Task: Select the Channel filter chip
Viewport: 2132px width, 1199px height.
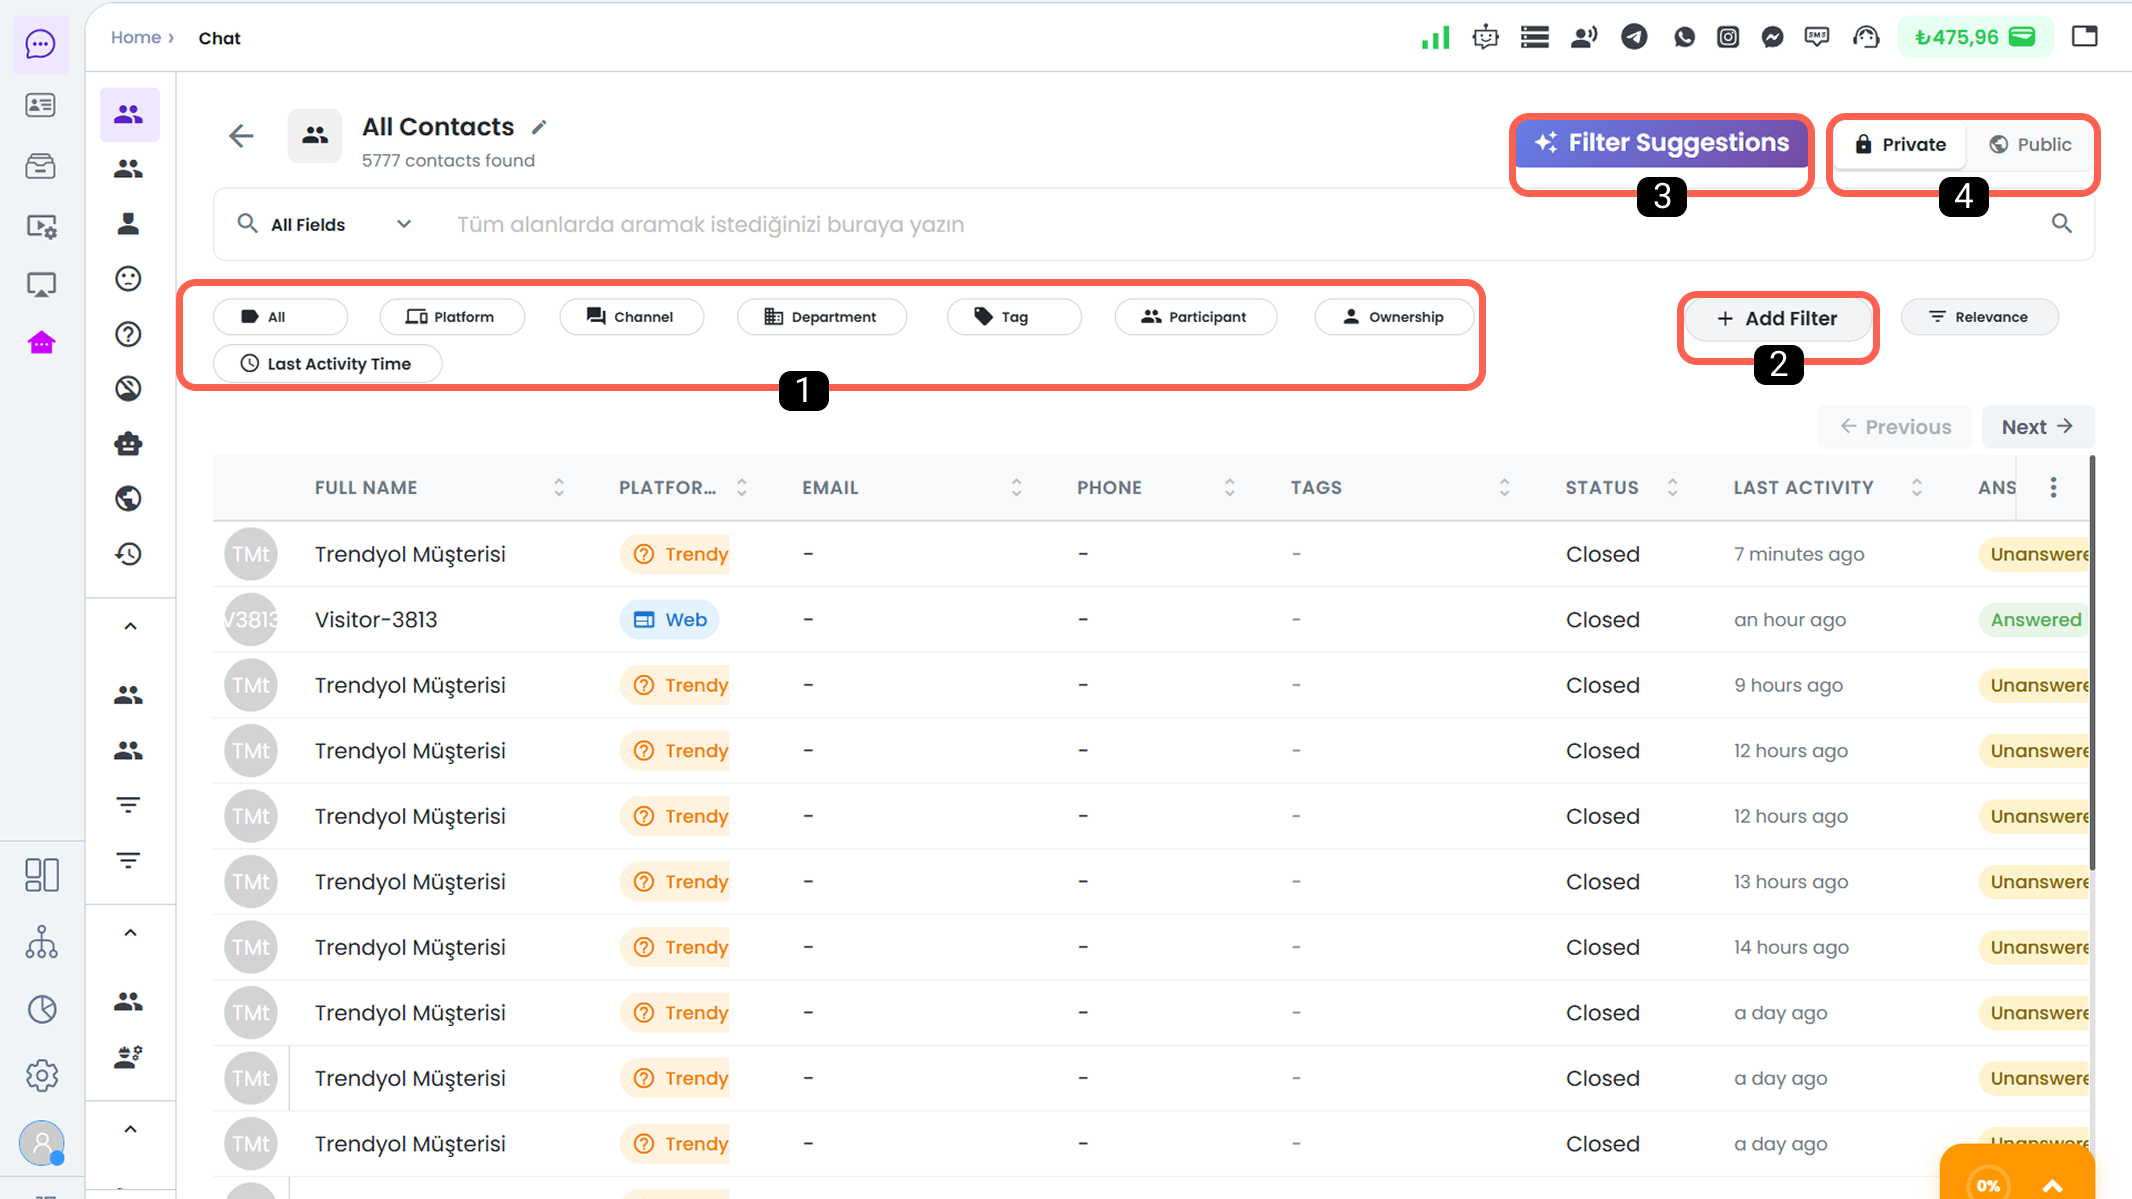Action: [x=632, y=317]
